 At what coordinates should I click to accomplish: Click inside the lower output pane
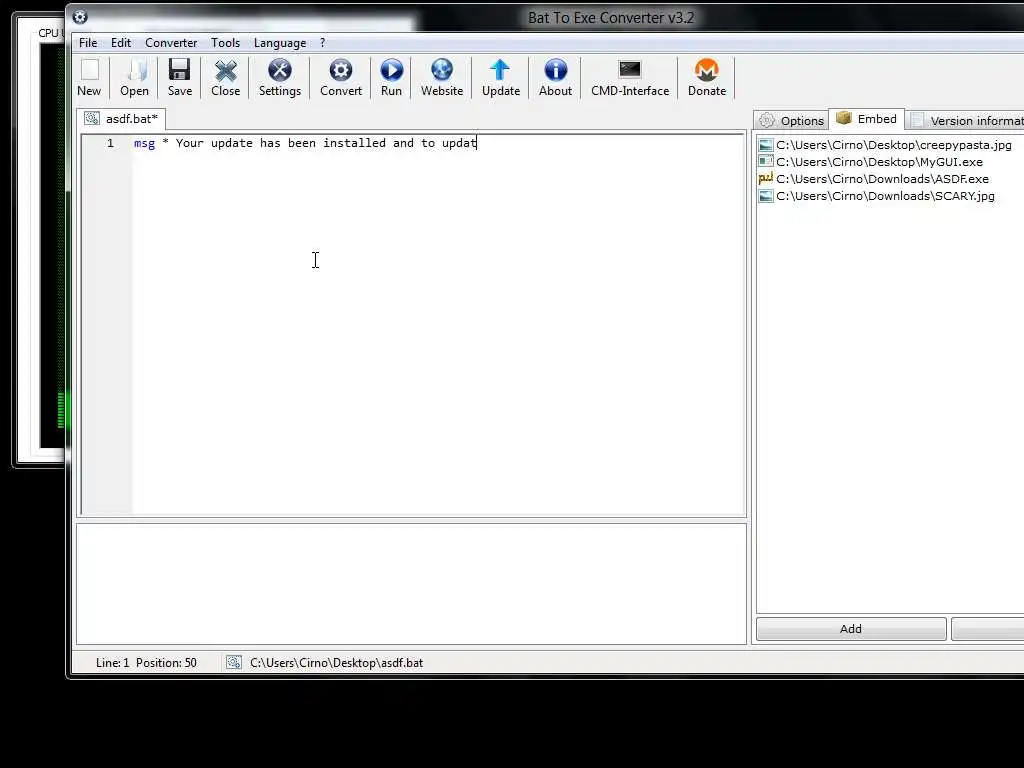[x=411, y=584]
